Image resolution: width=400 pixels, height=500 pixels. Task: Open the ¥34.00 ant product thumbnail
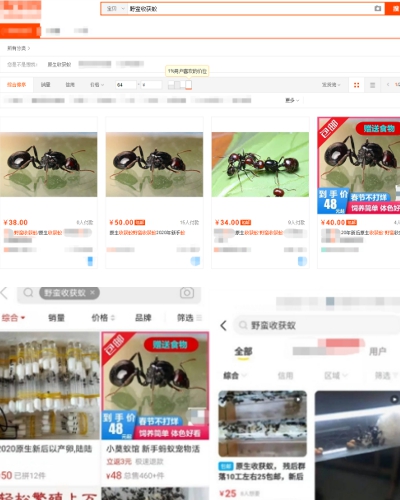[260, 164]
